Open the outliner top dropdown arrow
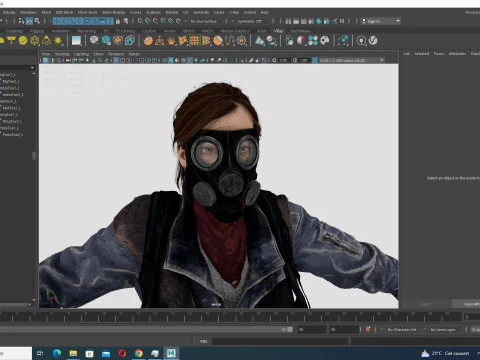Viewport: 480px width, 360px height. [32, 68]
